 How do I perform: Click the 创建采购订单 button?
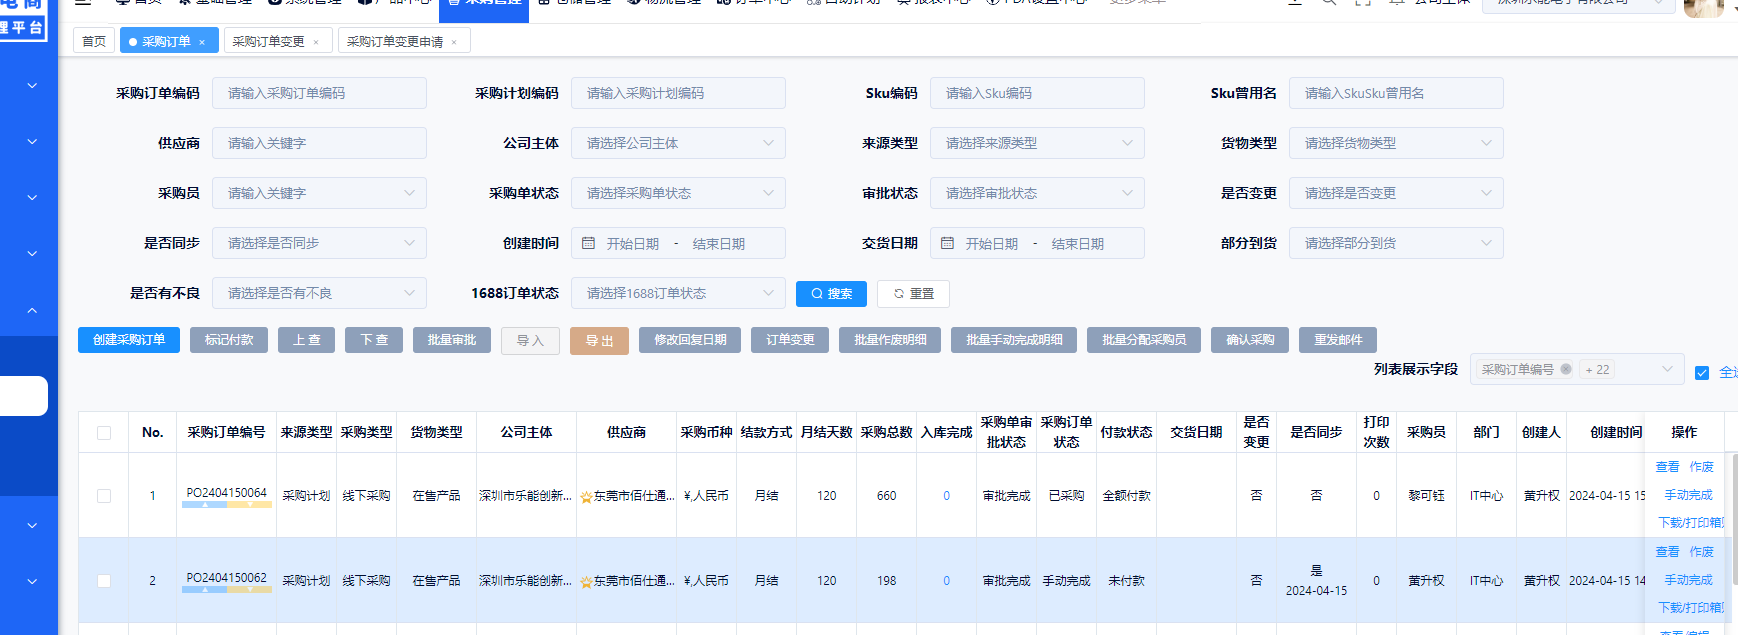click(x=129, y=340)
